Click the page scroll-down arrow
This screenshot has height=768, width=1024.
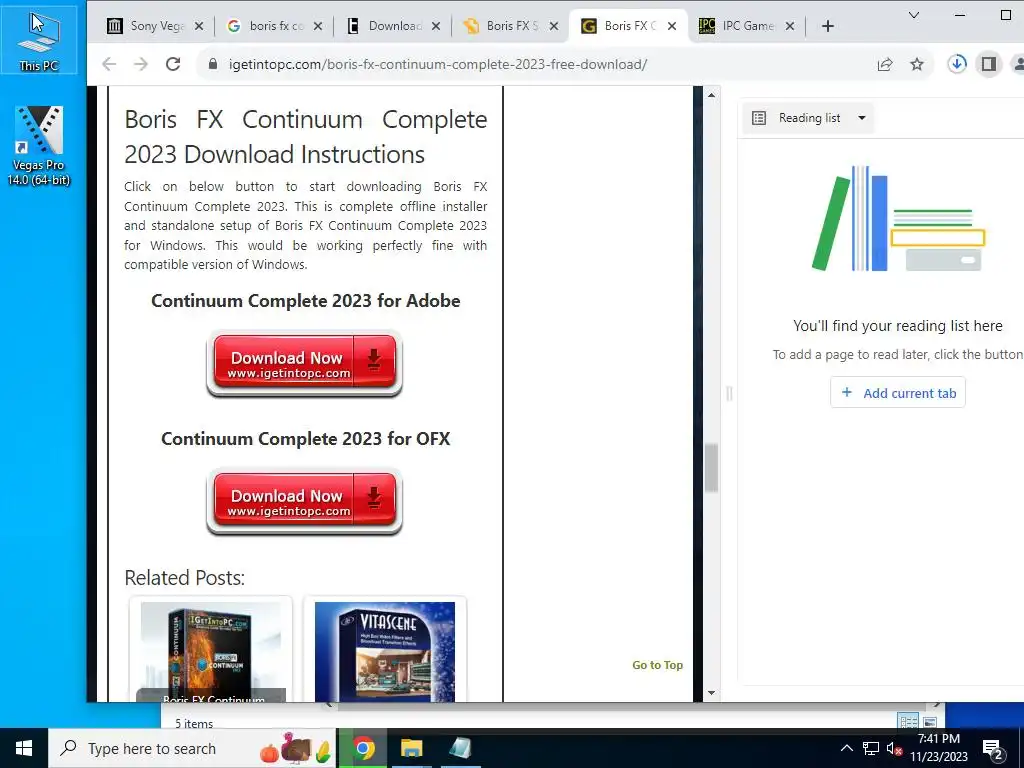711,693
